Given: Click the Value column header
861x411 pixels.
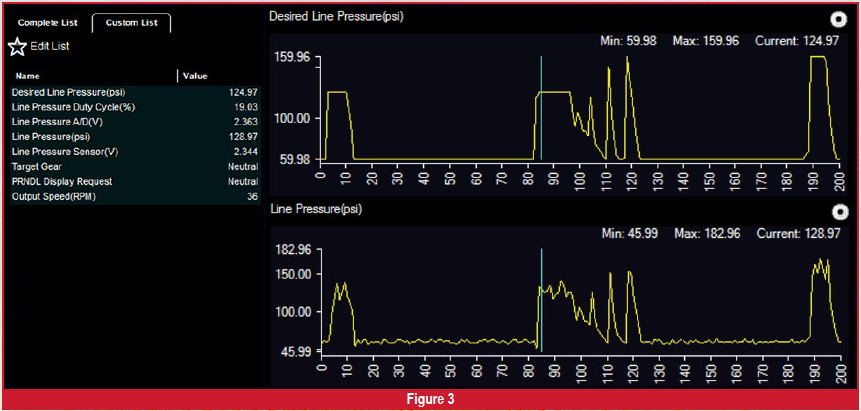Looking at the screenshot, I should pos(194,76).
